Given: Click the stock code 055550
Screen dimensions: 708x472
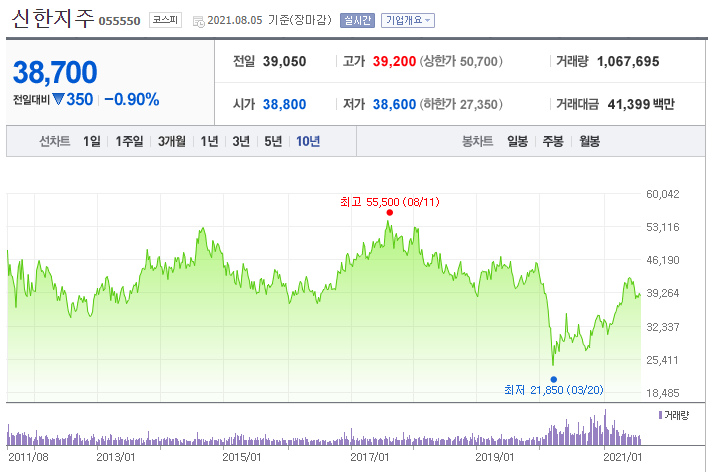Looking at the screenshot, I should [120, 21].
